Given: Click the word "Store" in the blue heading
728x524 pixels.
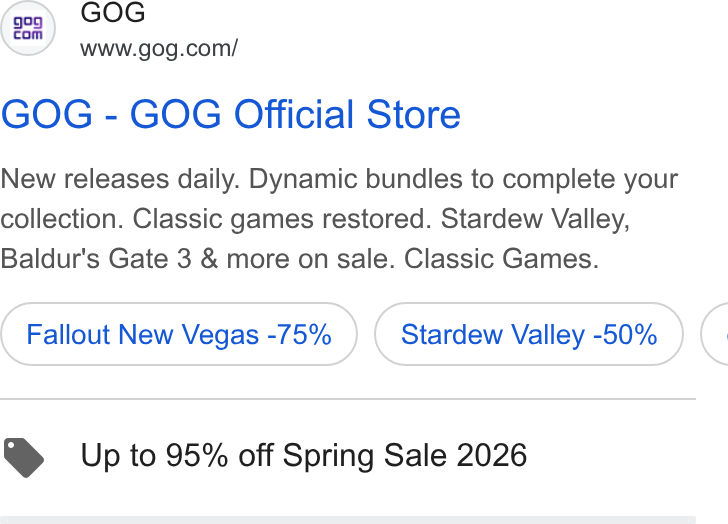Looking at the screenshot, I should [414, 114].
